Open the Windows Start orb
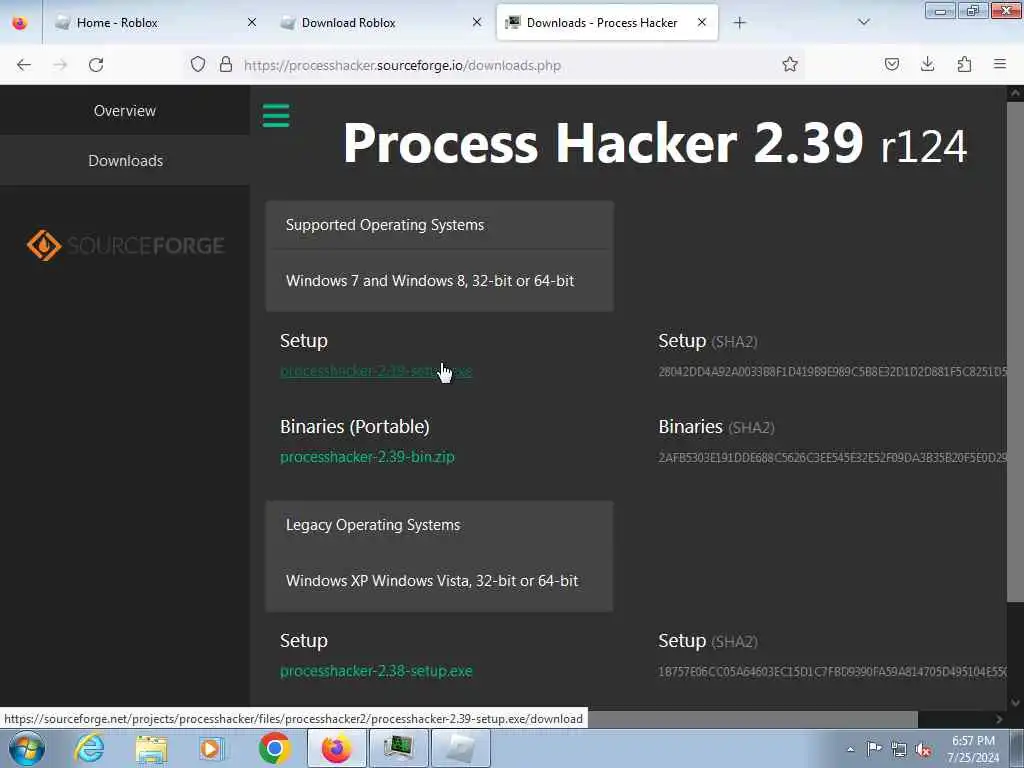 click(x=27, y=748)
